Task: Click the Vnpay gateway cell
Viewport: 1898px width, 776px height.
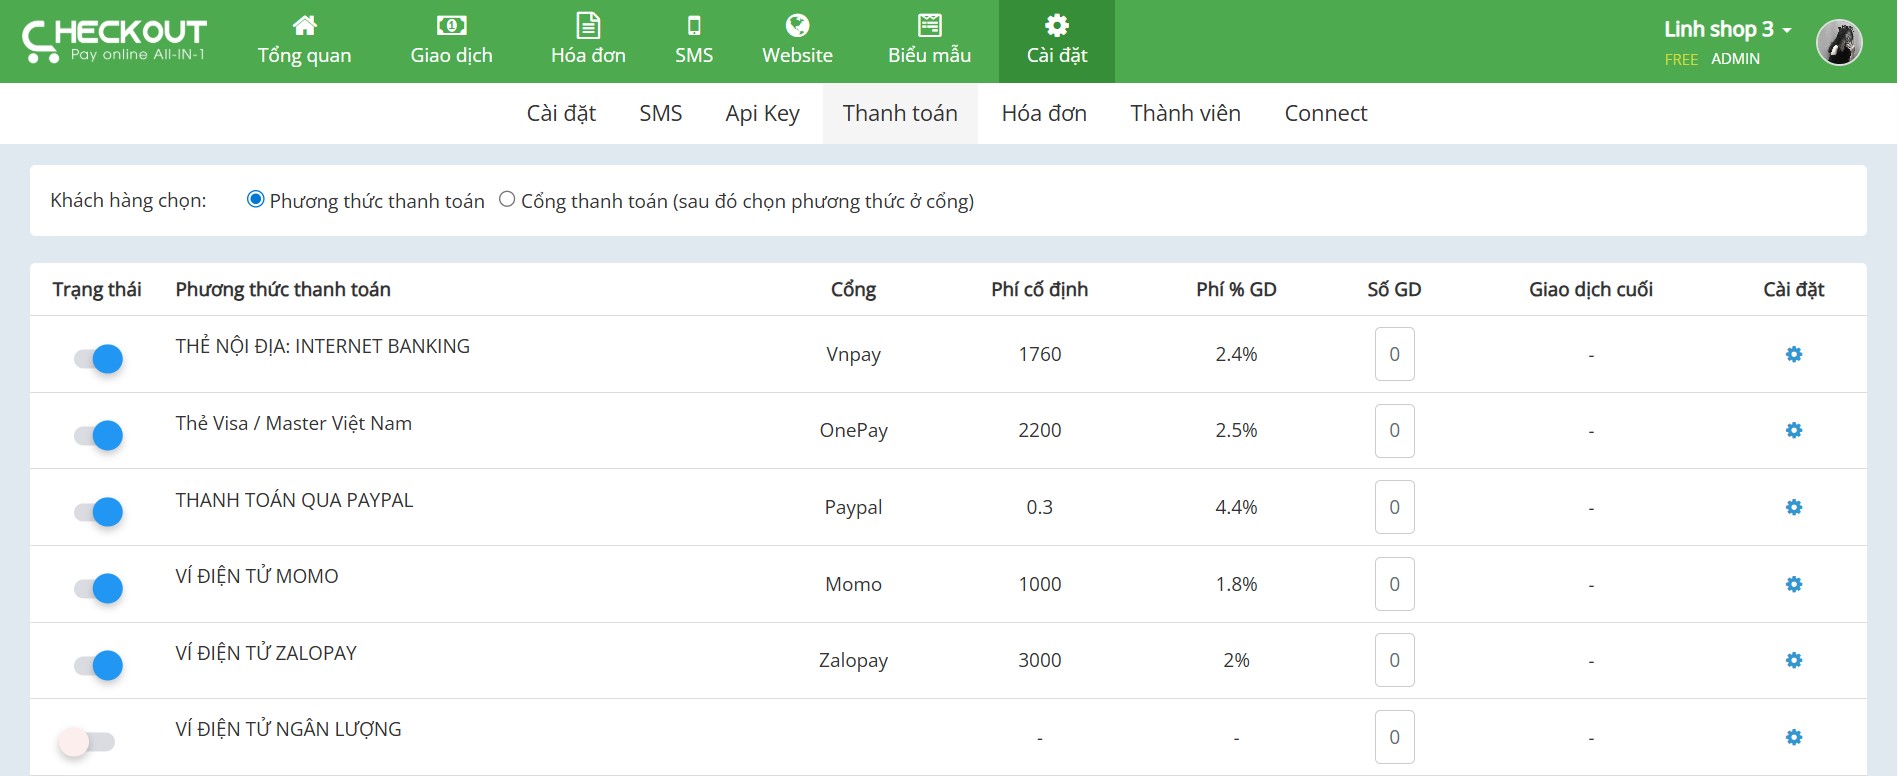Action: pyautogui.click(x=853, y=354)
